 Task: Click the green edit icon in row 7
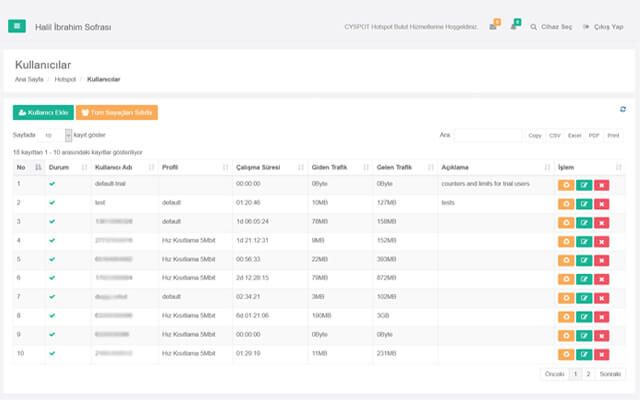(x=583, y=297)
